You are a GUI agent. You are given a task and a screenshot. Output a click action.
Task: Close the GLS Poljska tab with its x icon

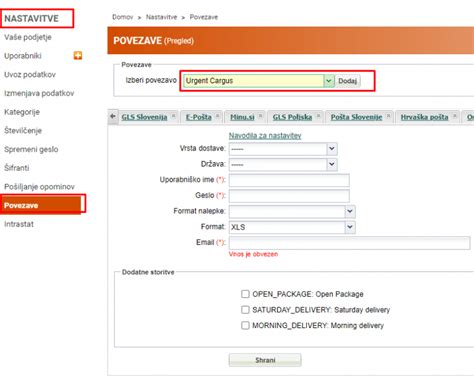point(318,116)
